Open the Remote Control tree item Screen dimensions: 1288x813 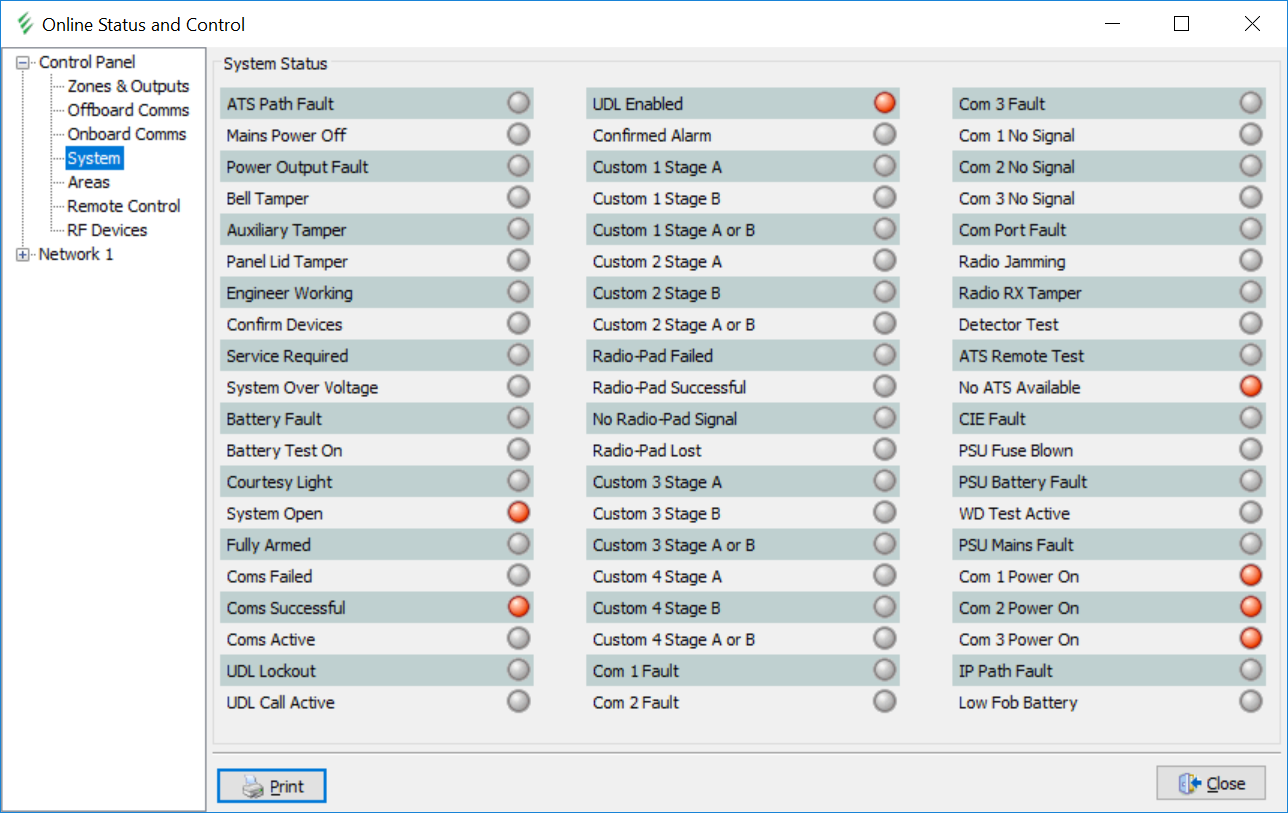124,206
